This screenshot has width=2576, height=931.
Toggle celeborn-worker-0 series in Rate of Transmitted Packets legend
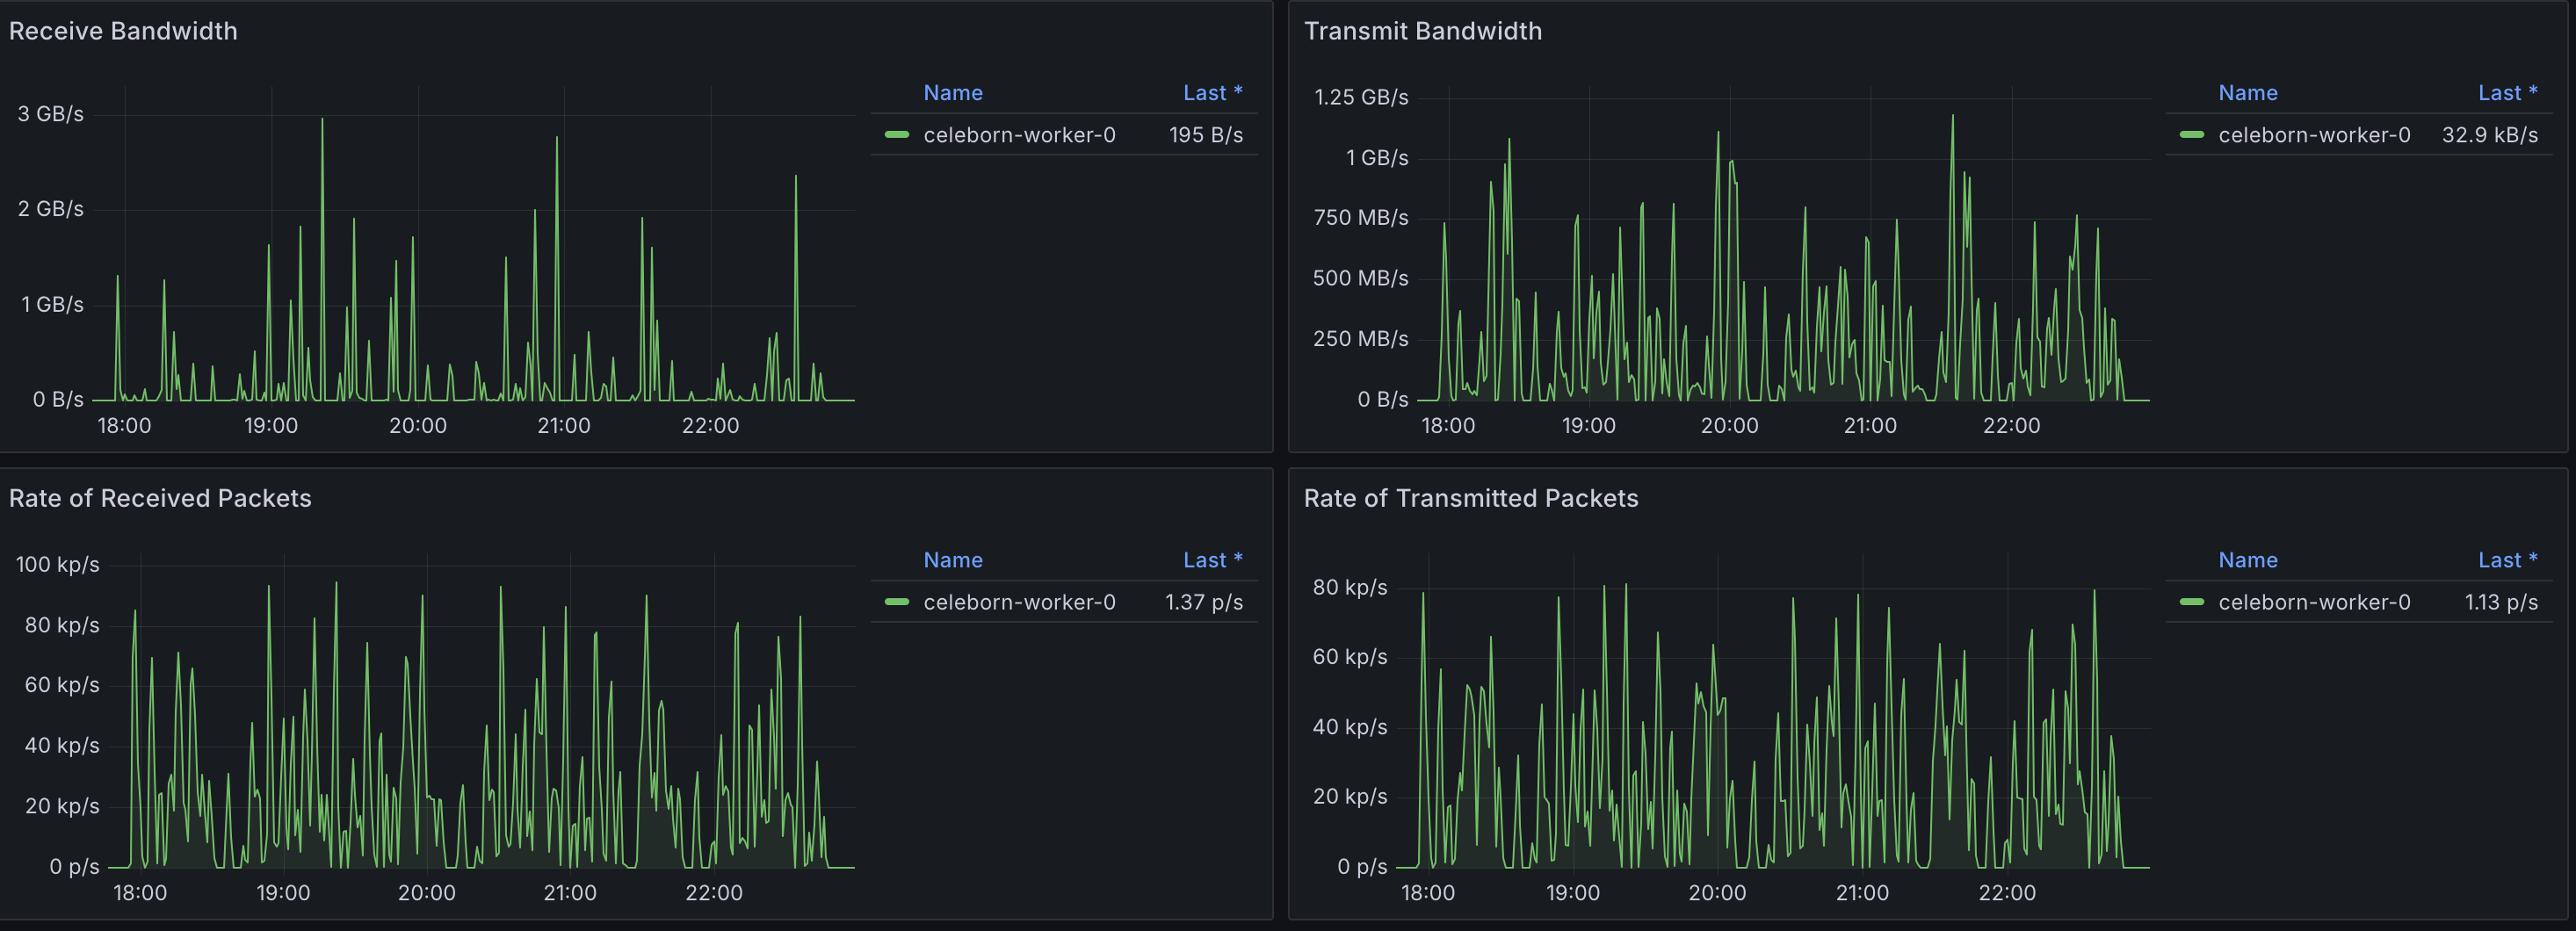coord(2313,602)
